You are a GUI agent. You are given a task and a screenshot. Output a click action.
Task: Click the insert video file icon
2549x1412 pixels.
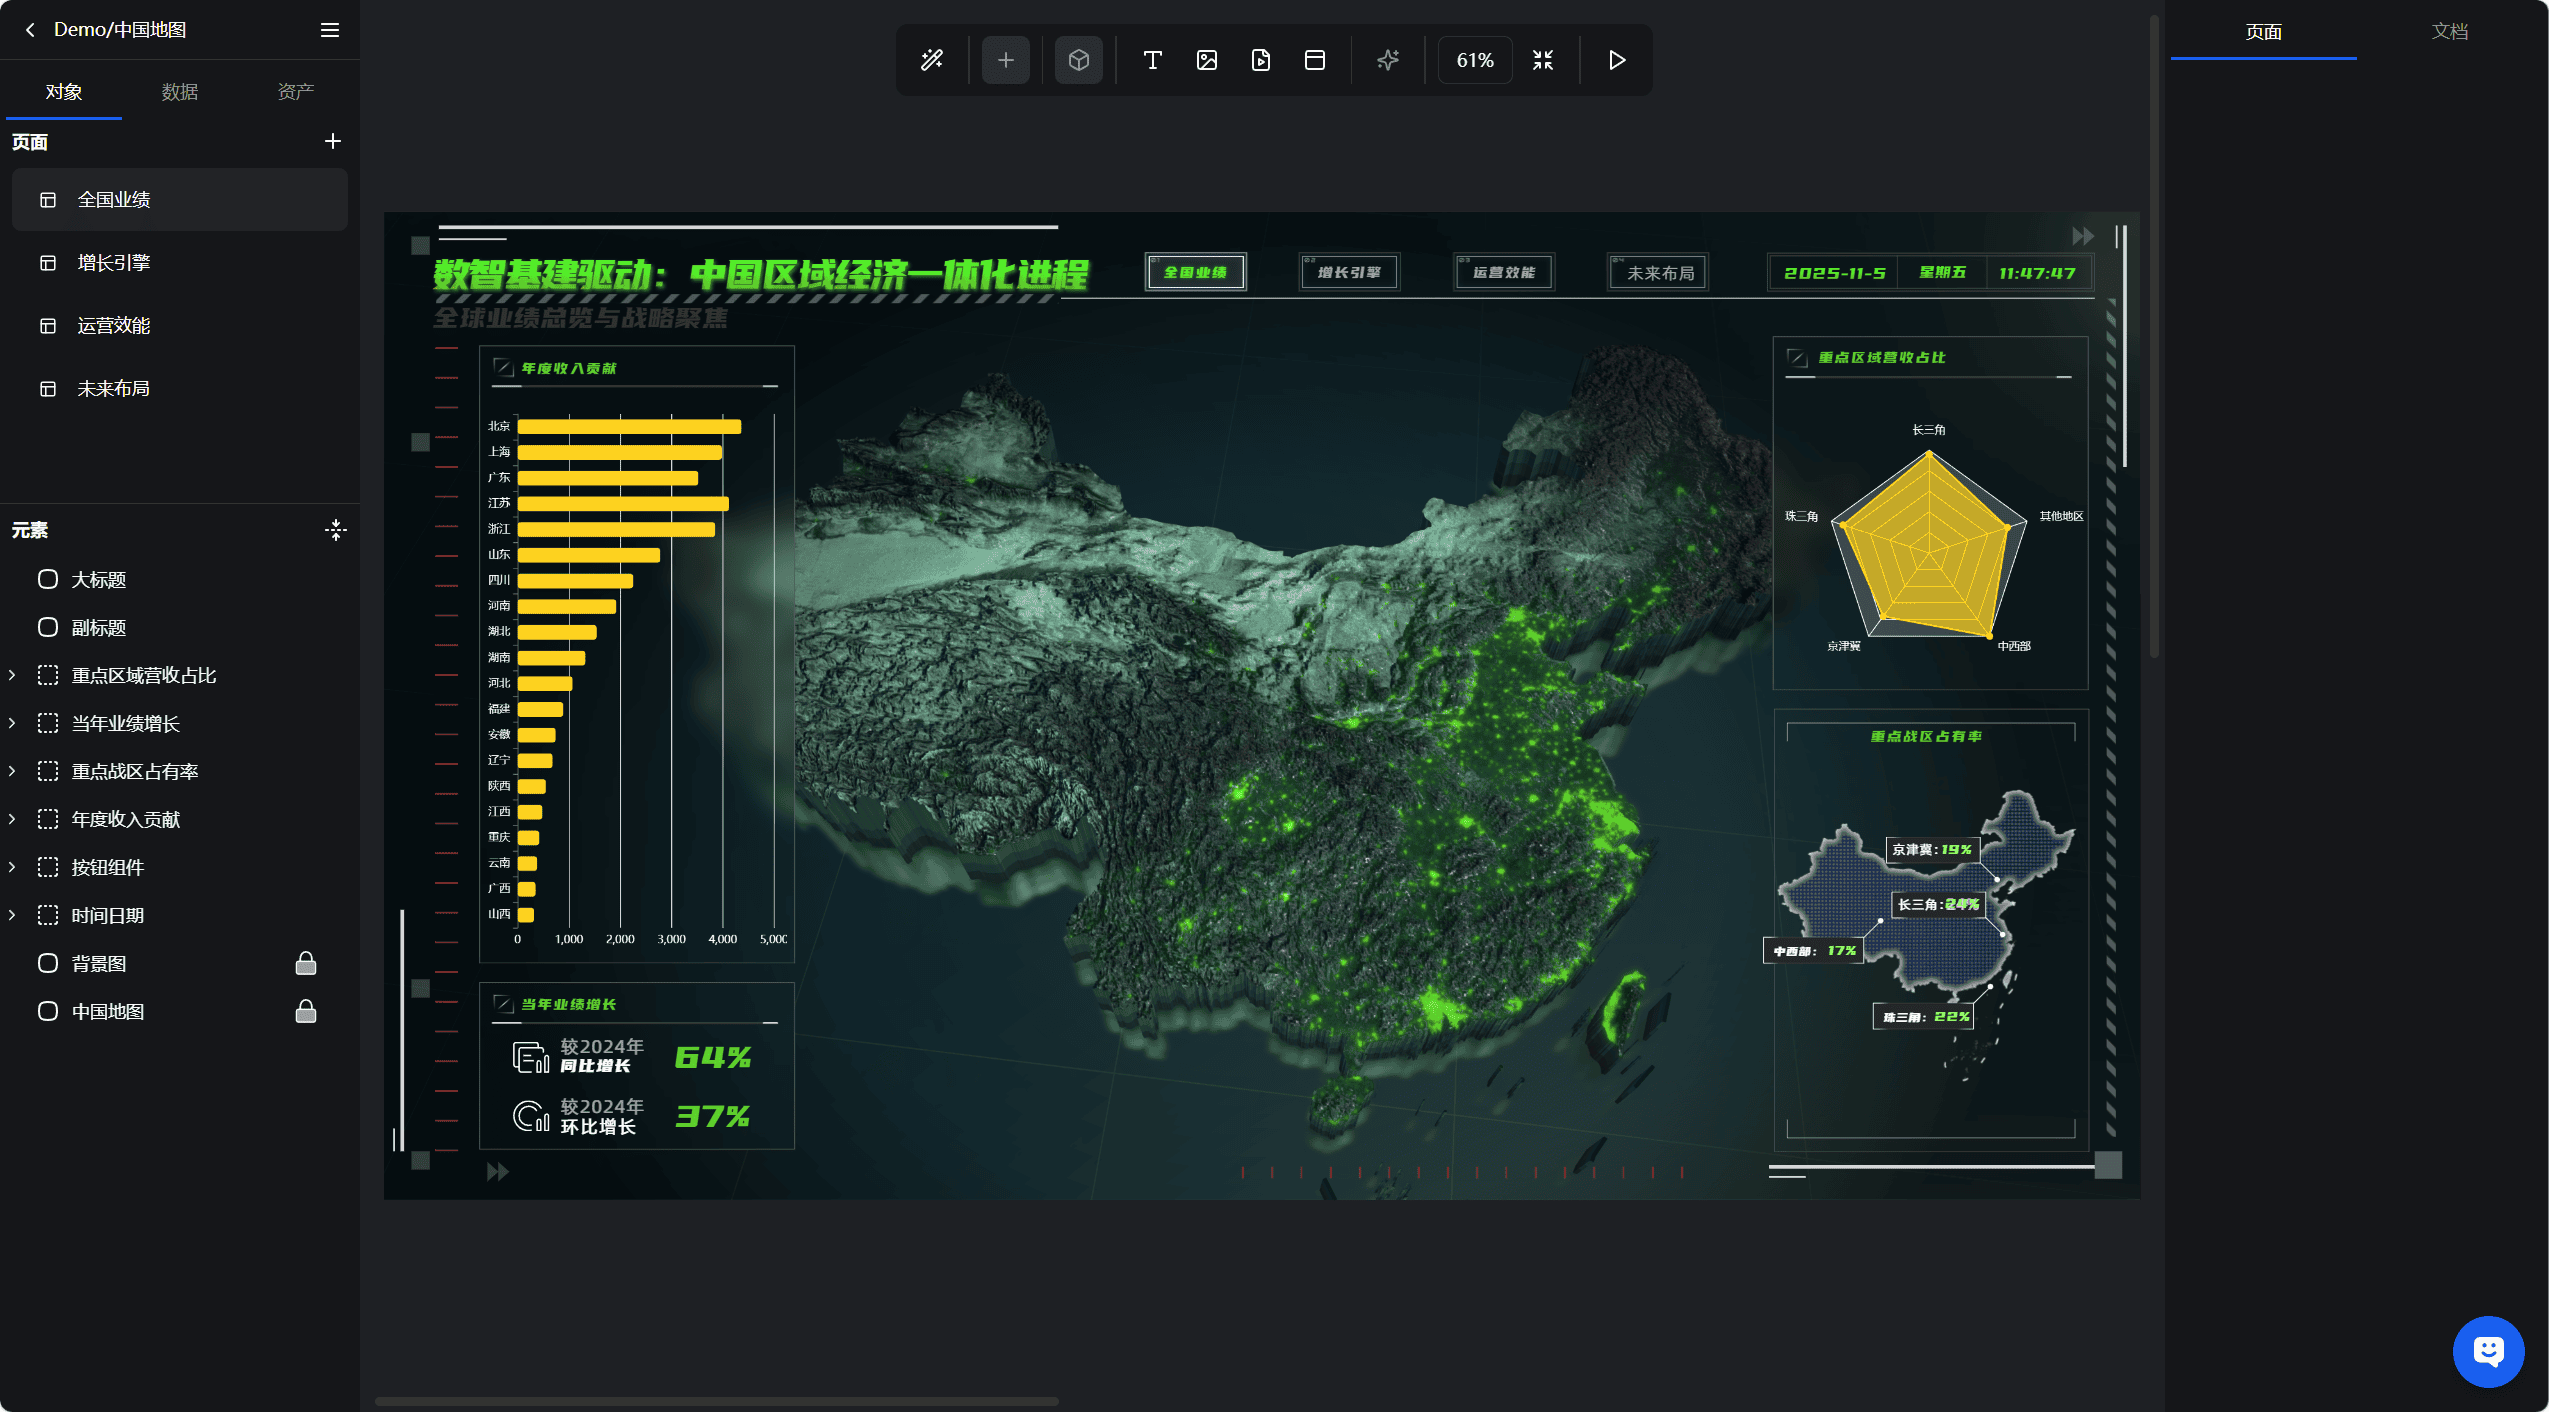point(1261,60)
